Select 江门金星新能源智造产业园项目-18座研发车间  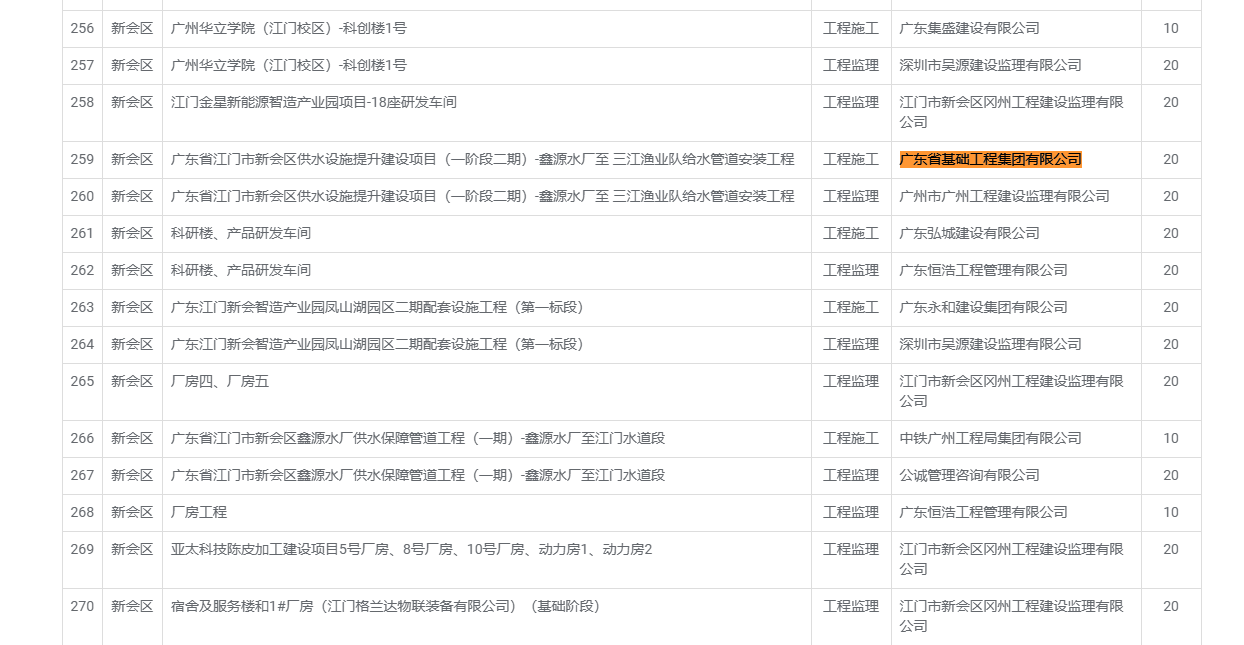pyautogui.click(x=314, y=102)
